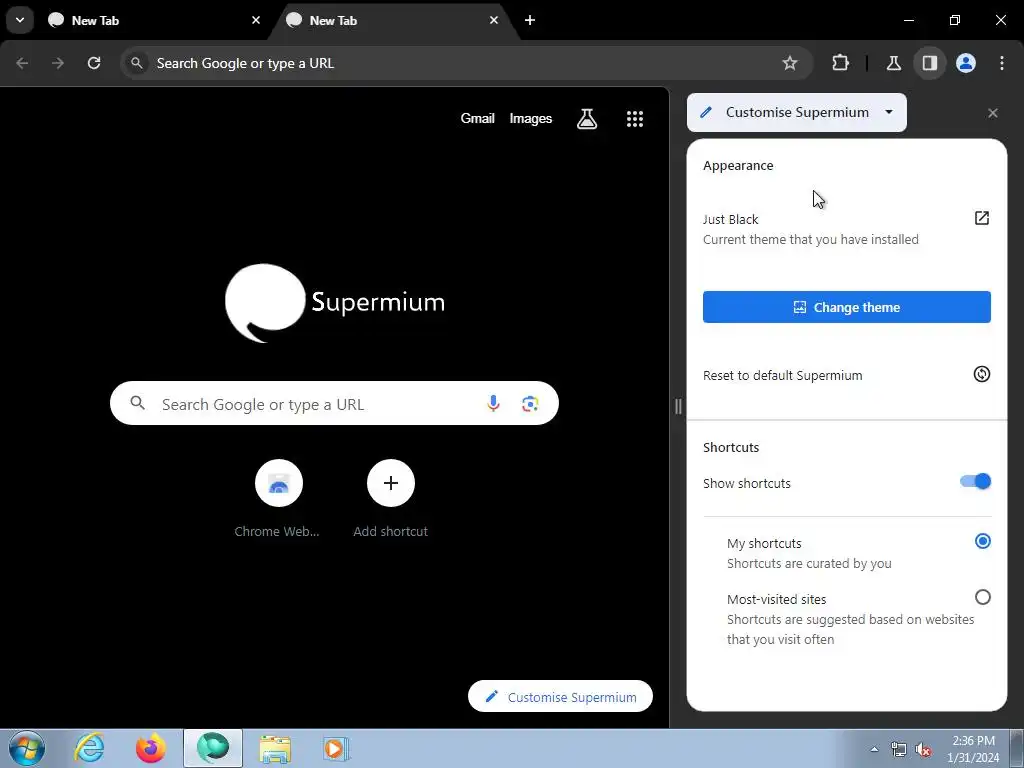Click Customise Supermium button at page bottom
This screenshot has height=768, width=1024.
(x=560, y=696)
